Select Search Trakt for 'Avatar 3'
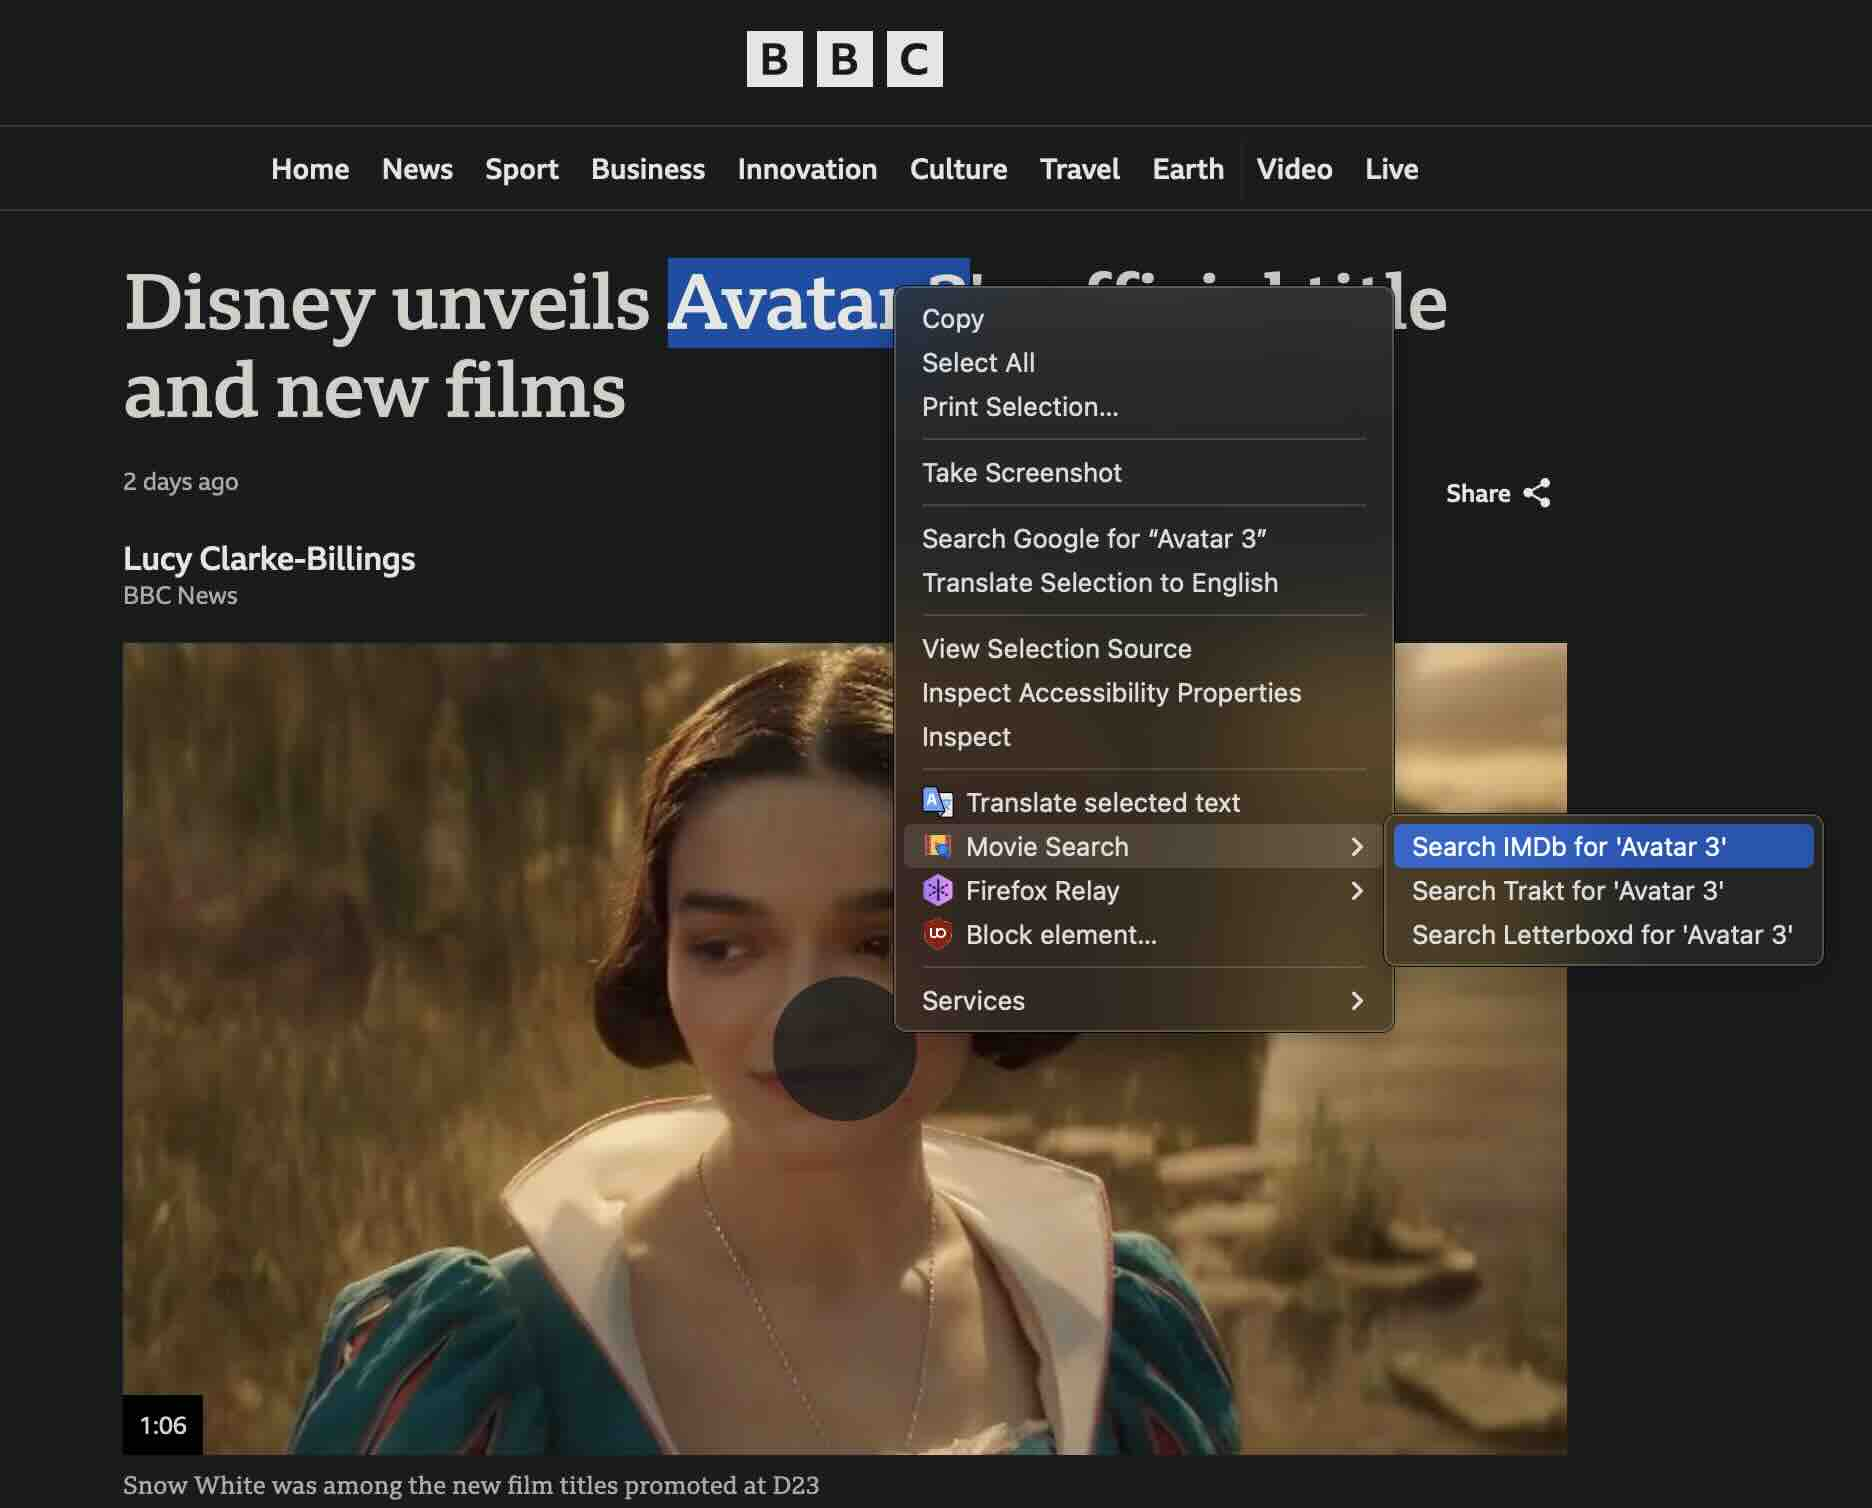 click(1603, 890)
